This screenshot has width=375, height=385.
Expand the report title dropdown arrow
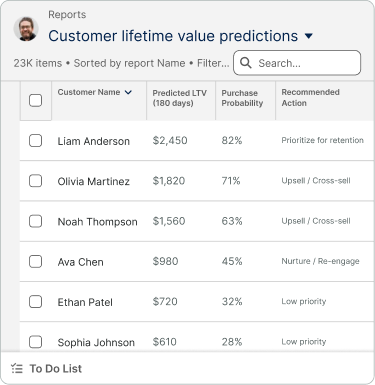(309, 36)
